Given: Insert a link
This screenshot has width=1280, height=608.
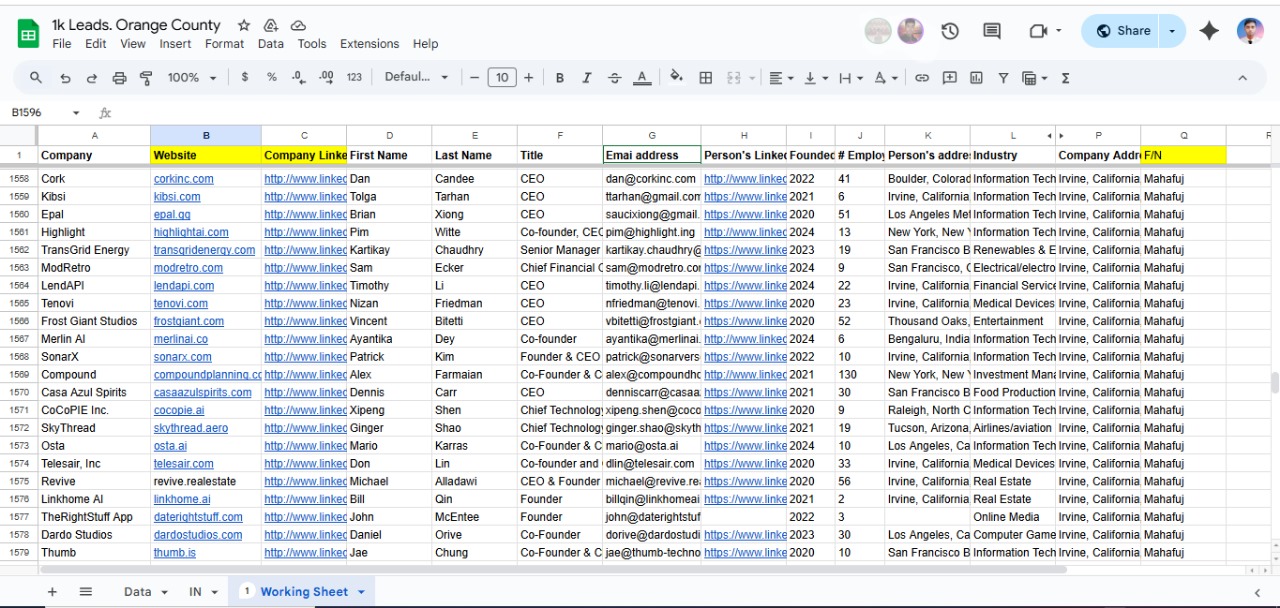Looking at the screenshot, I should [x=922, y=77].
